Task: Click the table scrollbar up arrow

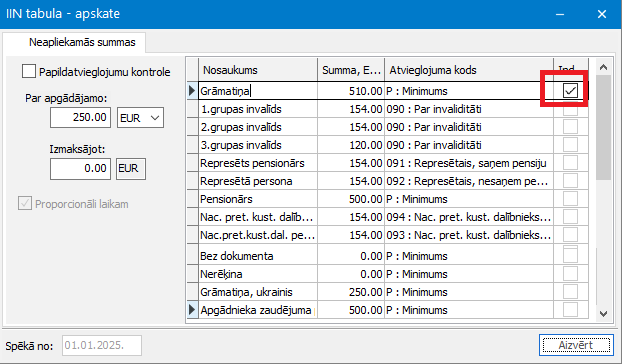Action: click(604, 67)
